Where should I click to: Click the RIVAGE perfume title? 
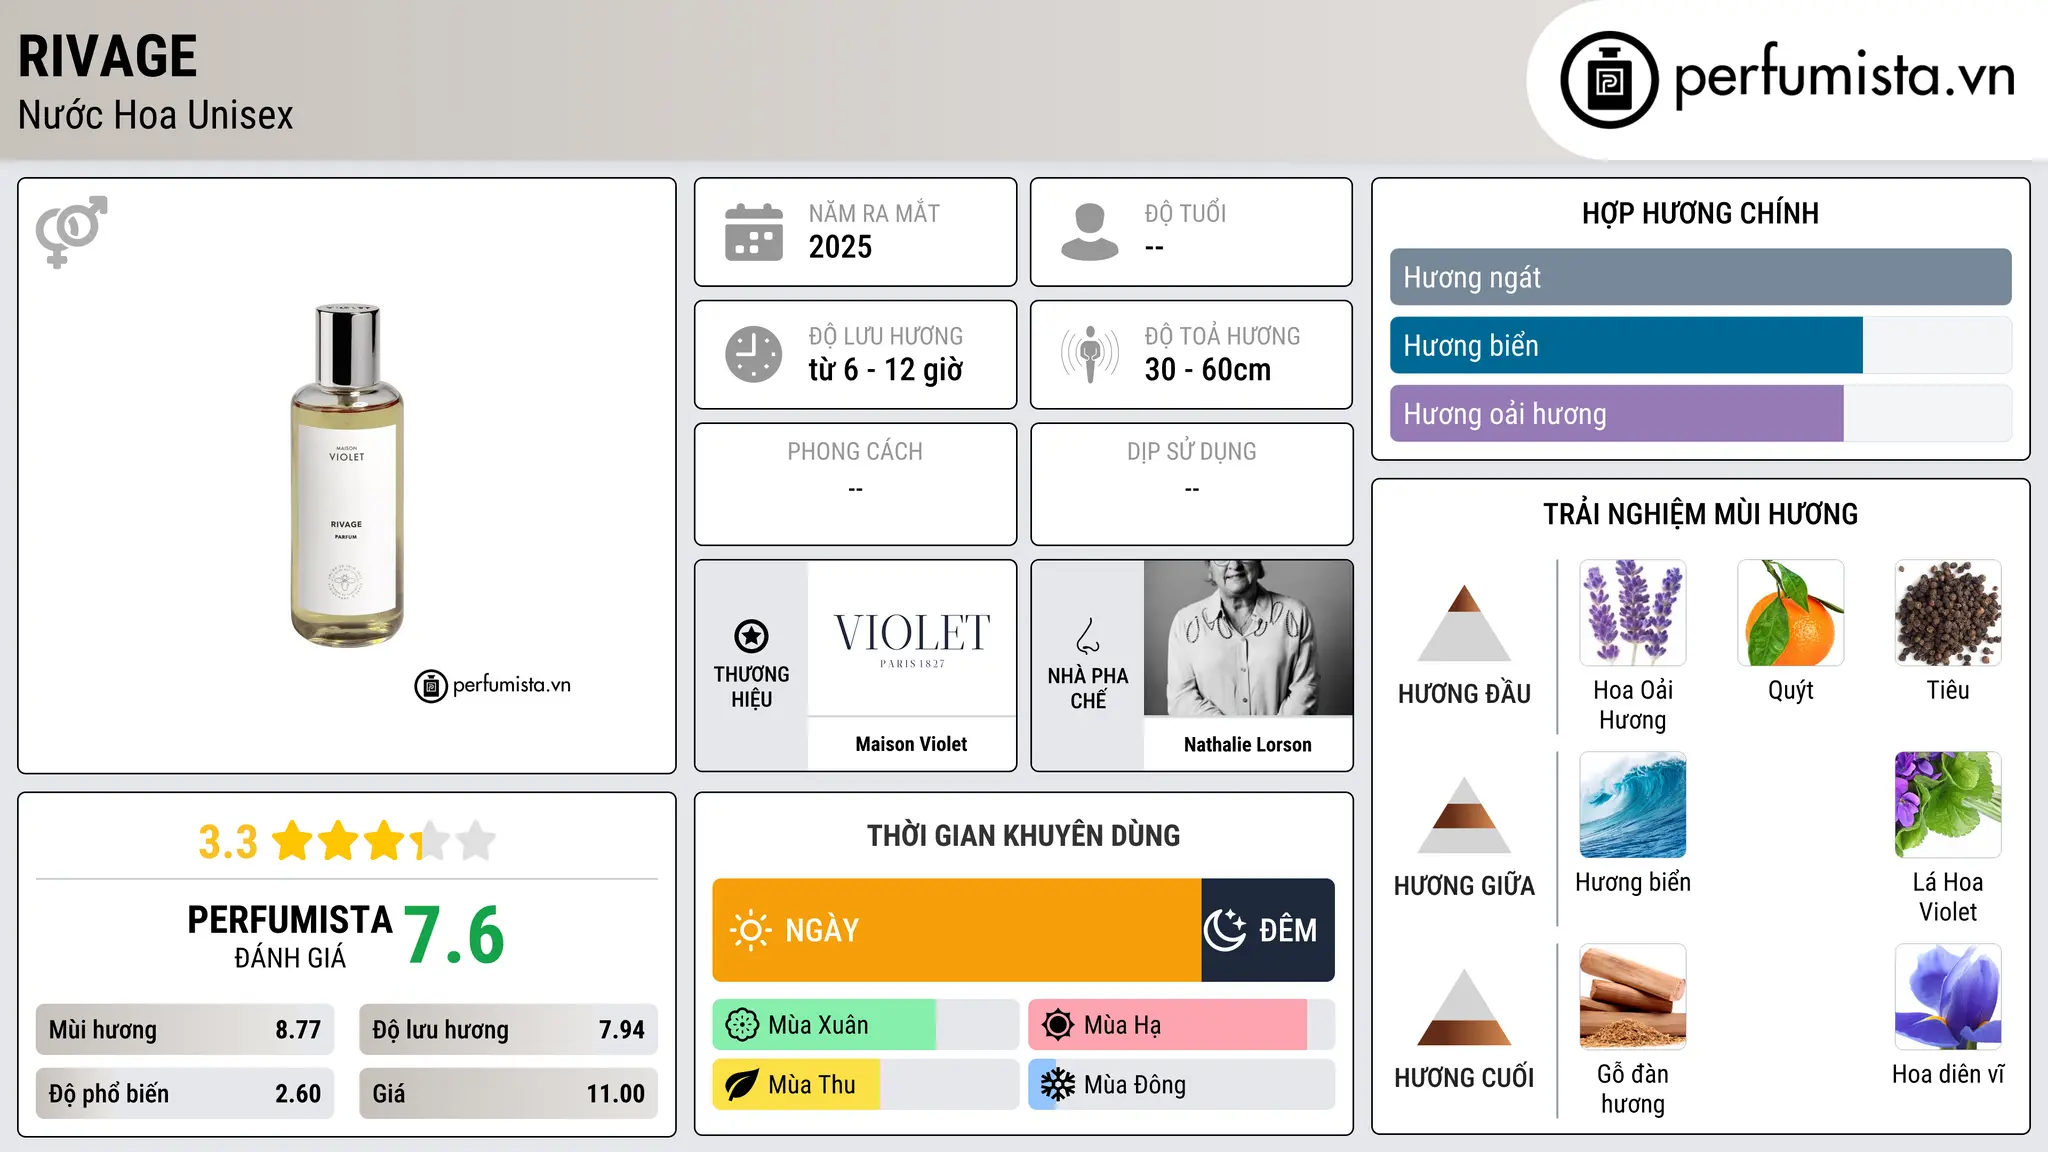pos(107,56)
